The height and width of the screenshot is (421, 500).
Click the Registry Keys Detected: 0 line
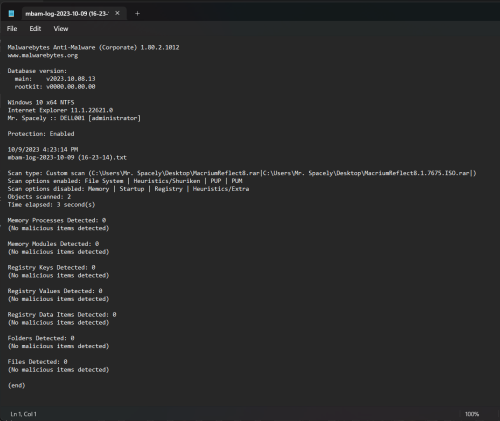[51, 267]
